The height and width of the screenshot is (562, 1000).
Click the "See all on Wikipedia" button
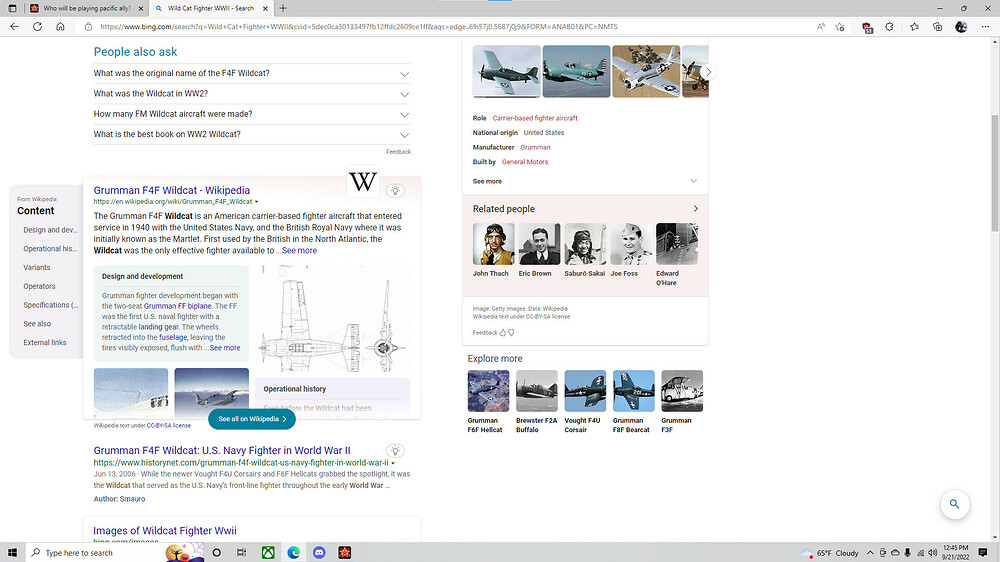(x=251, y=419)
